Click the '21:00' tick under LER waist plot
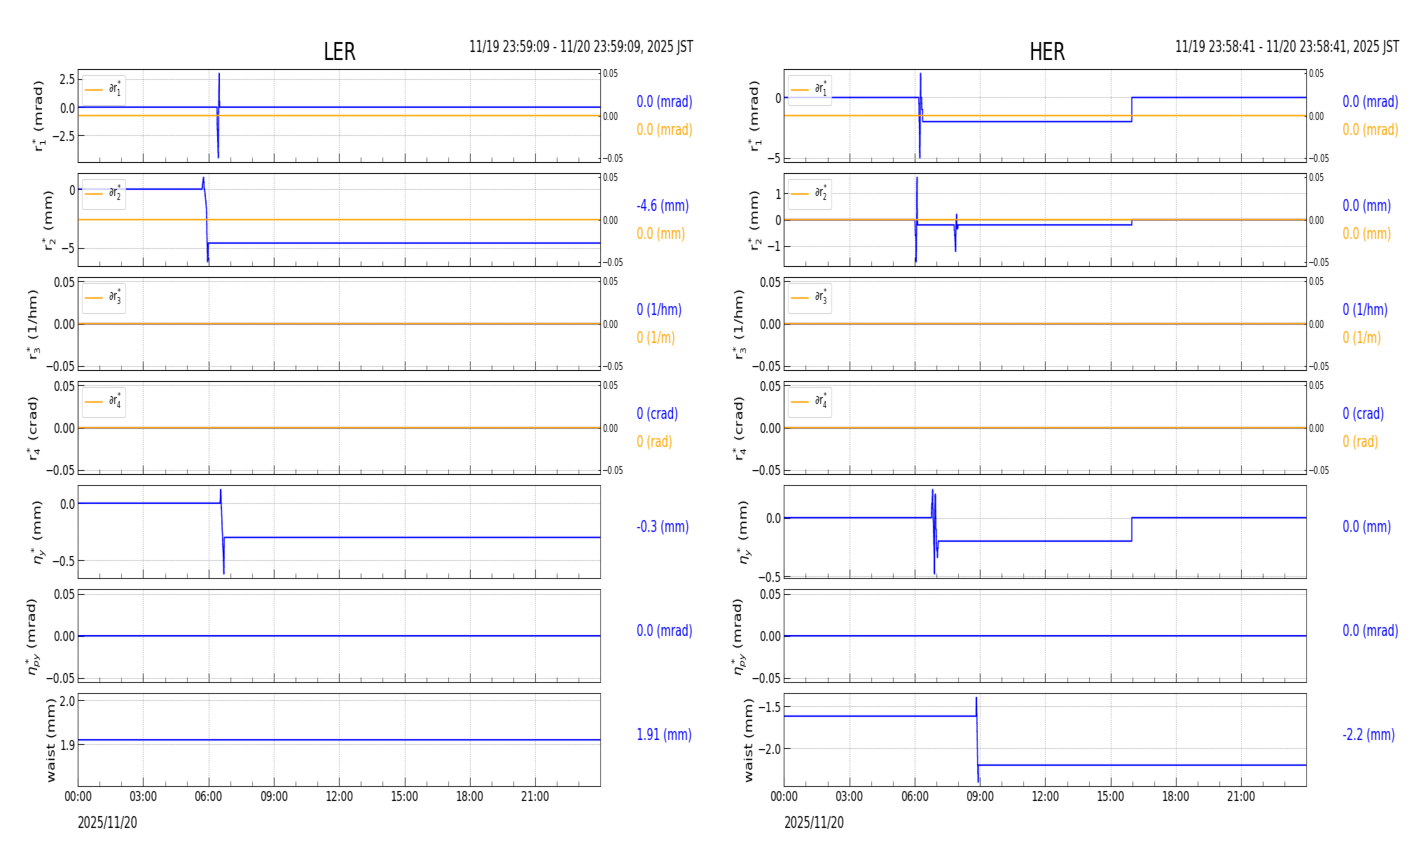Screen dimensions: 1412x864 click(x=535, y=797)
